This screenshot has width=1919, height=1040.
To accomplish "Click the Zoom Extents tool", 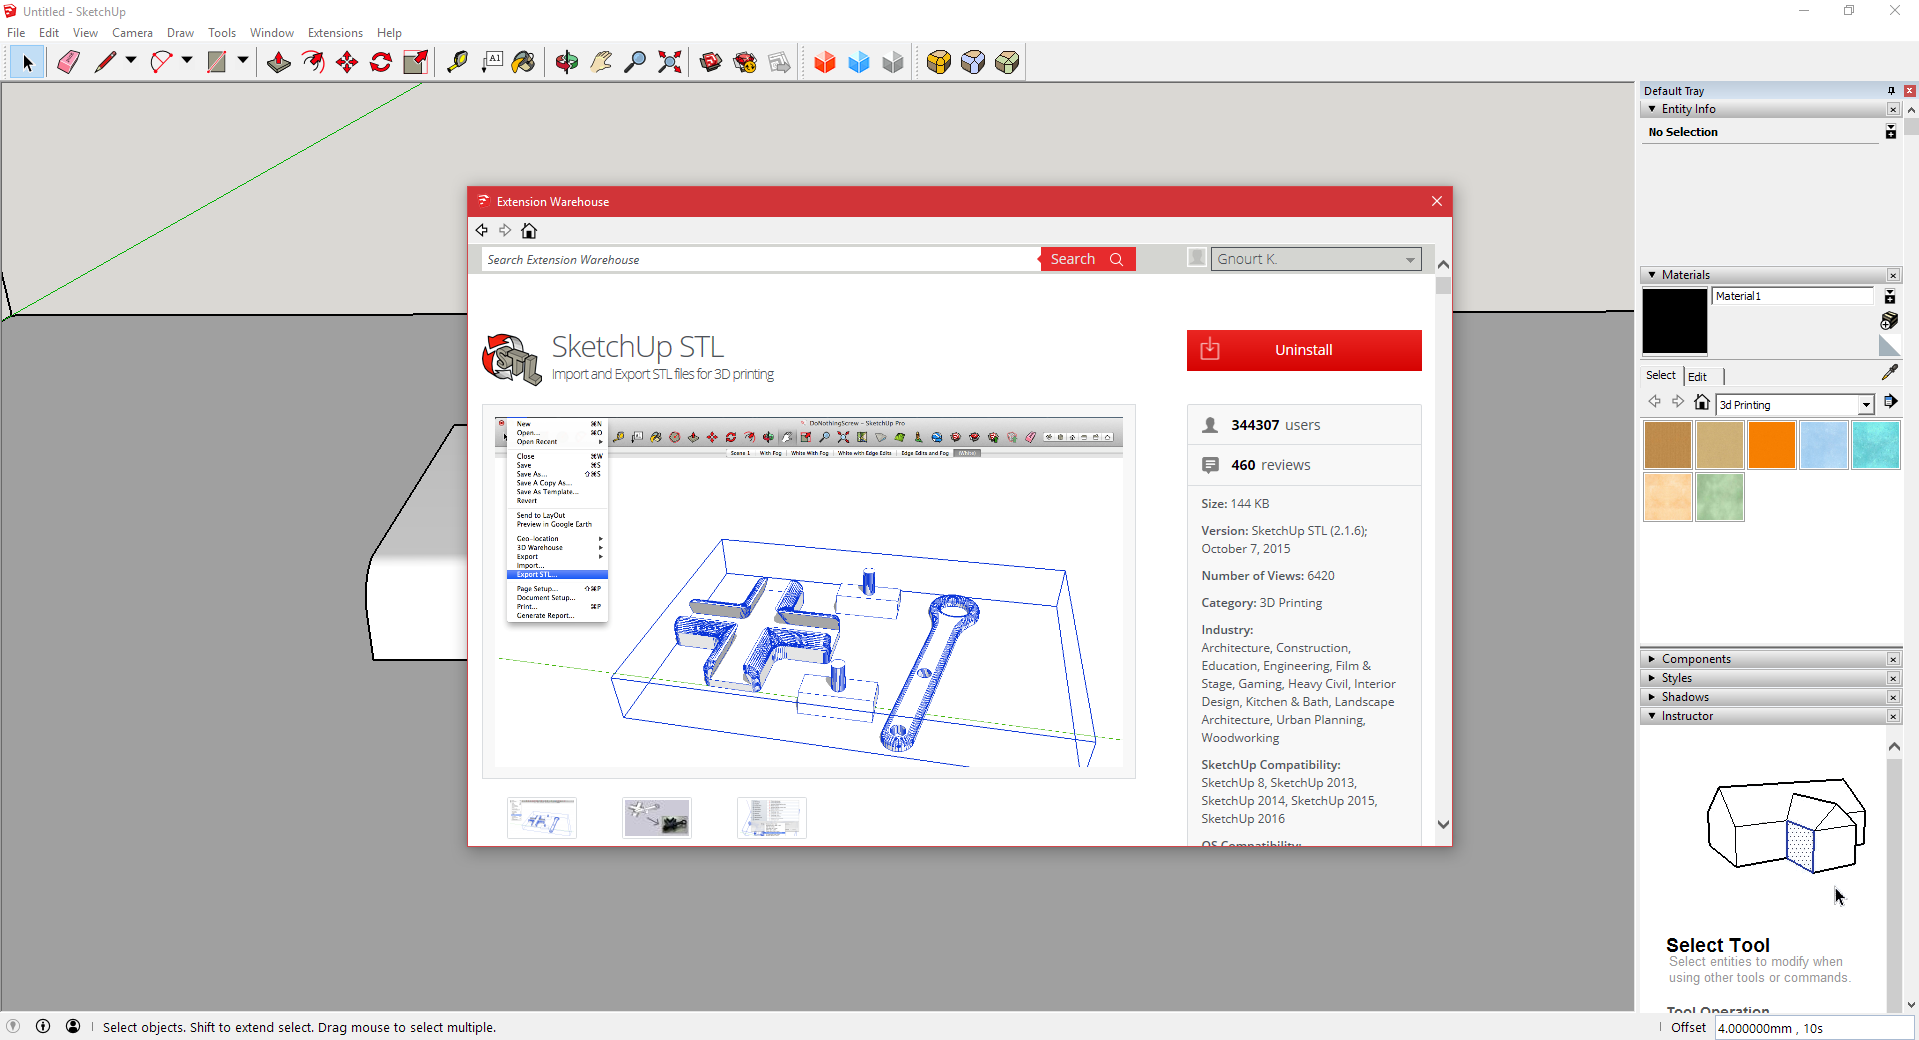I will (670, 63).
